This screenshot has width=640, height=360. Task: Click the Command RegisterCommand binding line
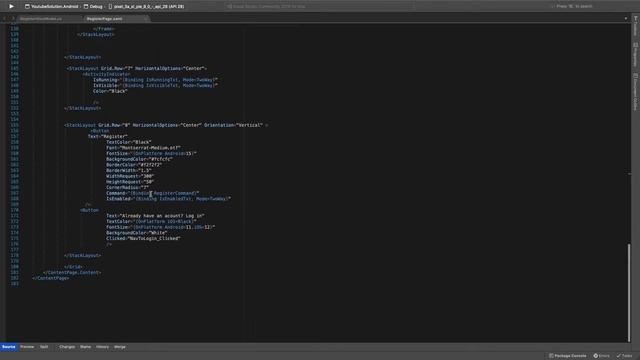point(153,193)
